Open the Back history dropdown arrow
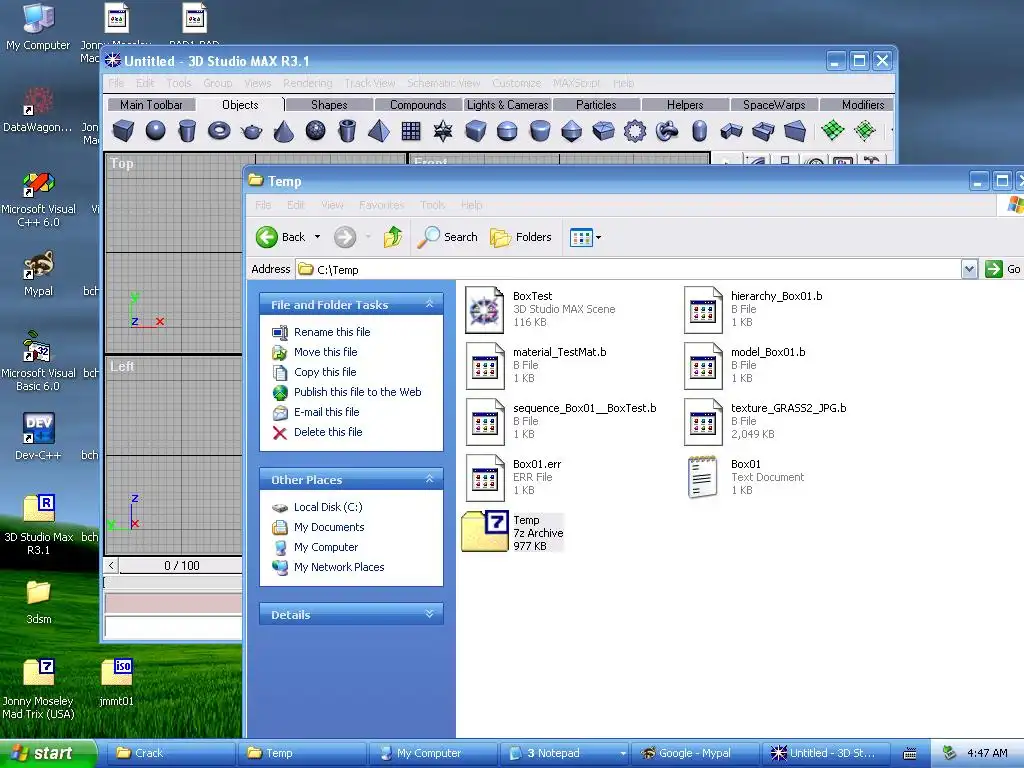 (x=317, y=236)
